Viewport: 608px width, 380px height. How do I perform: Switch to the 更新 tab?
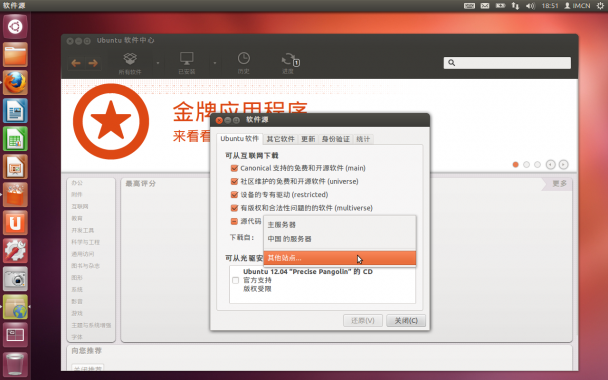[x=308, y=139]
